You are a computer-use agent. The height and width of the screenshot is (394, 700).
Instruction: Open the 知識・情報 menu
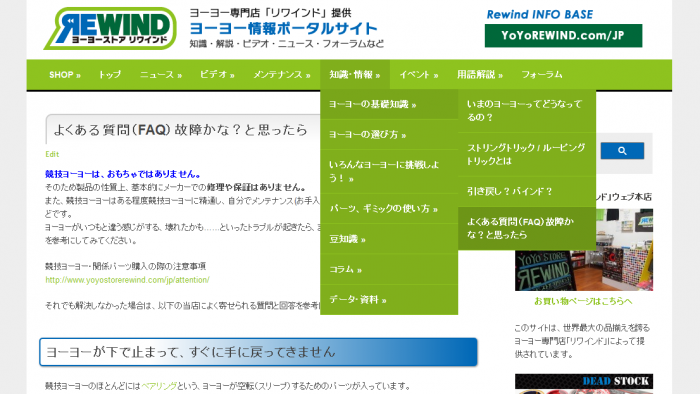355,75
